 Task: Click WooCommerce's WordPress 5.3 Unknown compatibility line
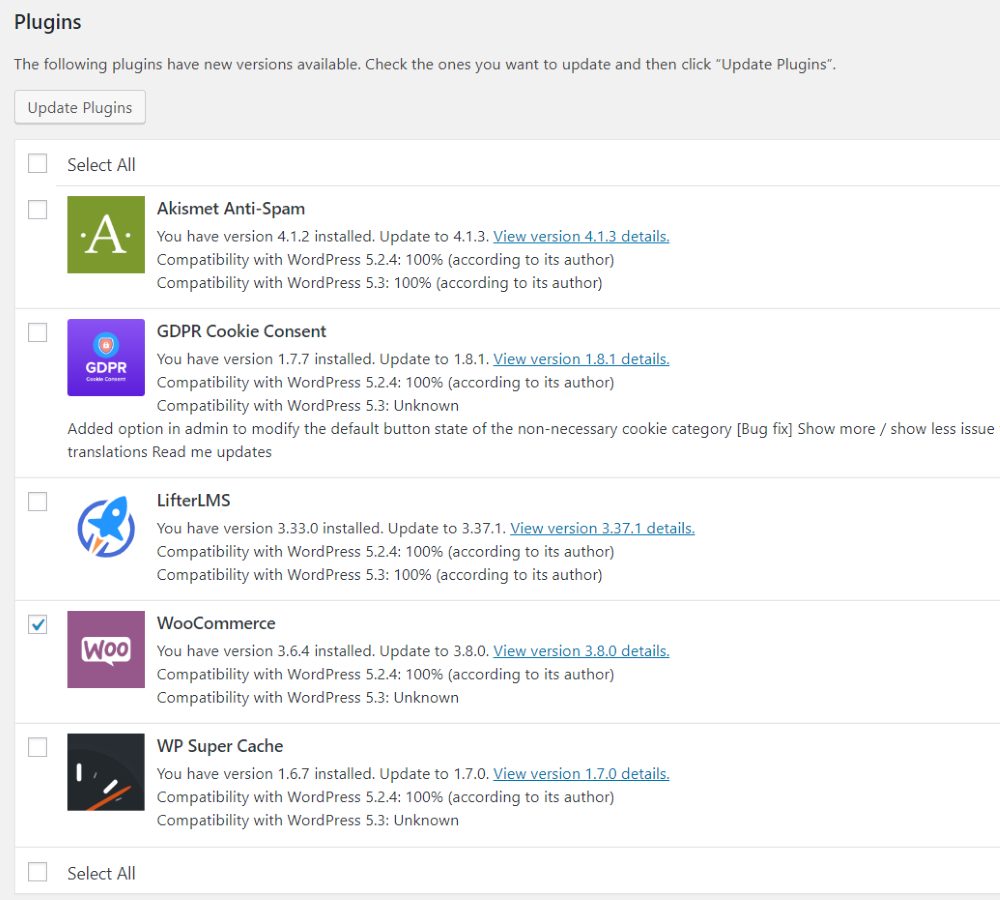tap(308, 698)
